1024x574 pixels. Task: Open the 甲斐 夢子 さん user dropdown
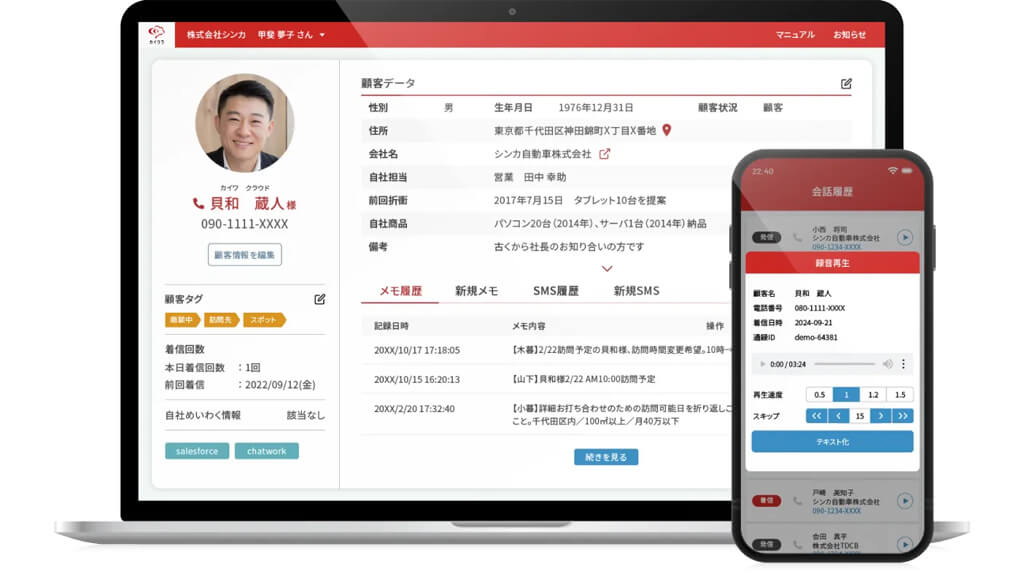pos(291,35)
